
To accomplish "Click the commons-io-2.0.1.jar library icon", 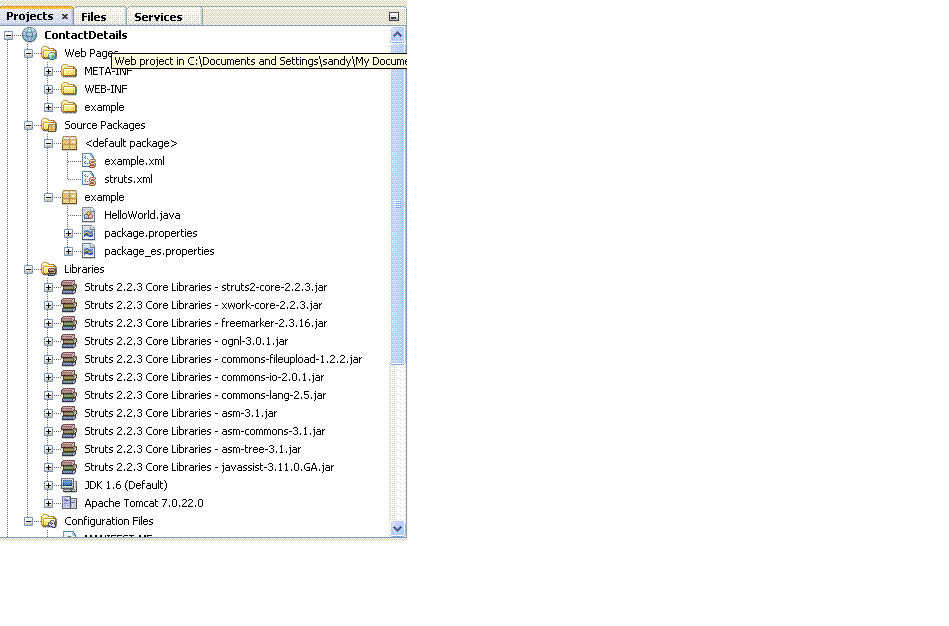I will (69, 377).
